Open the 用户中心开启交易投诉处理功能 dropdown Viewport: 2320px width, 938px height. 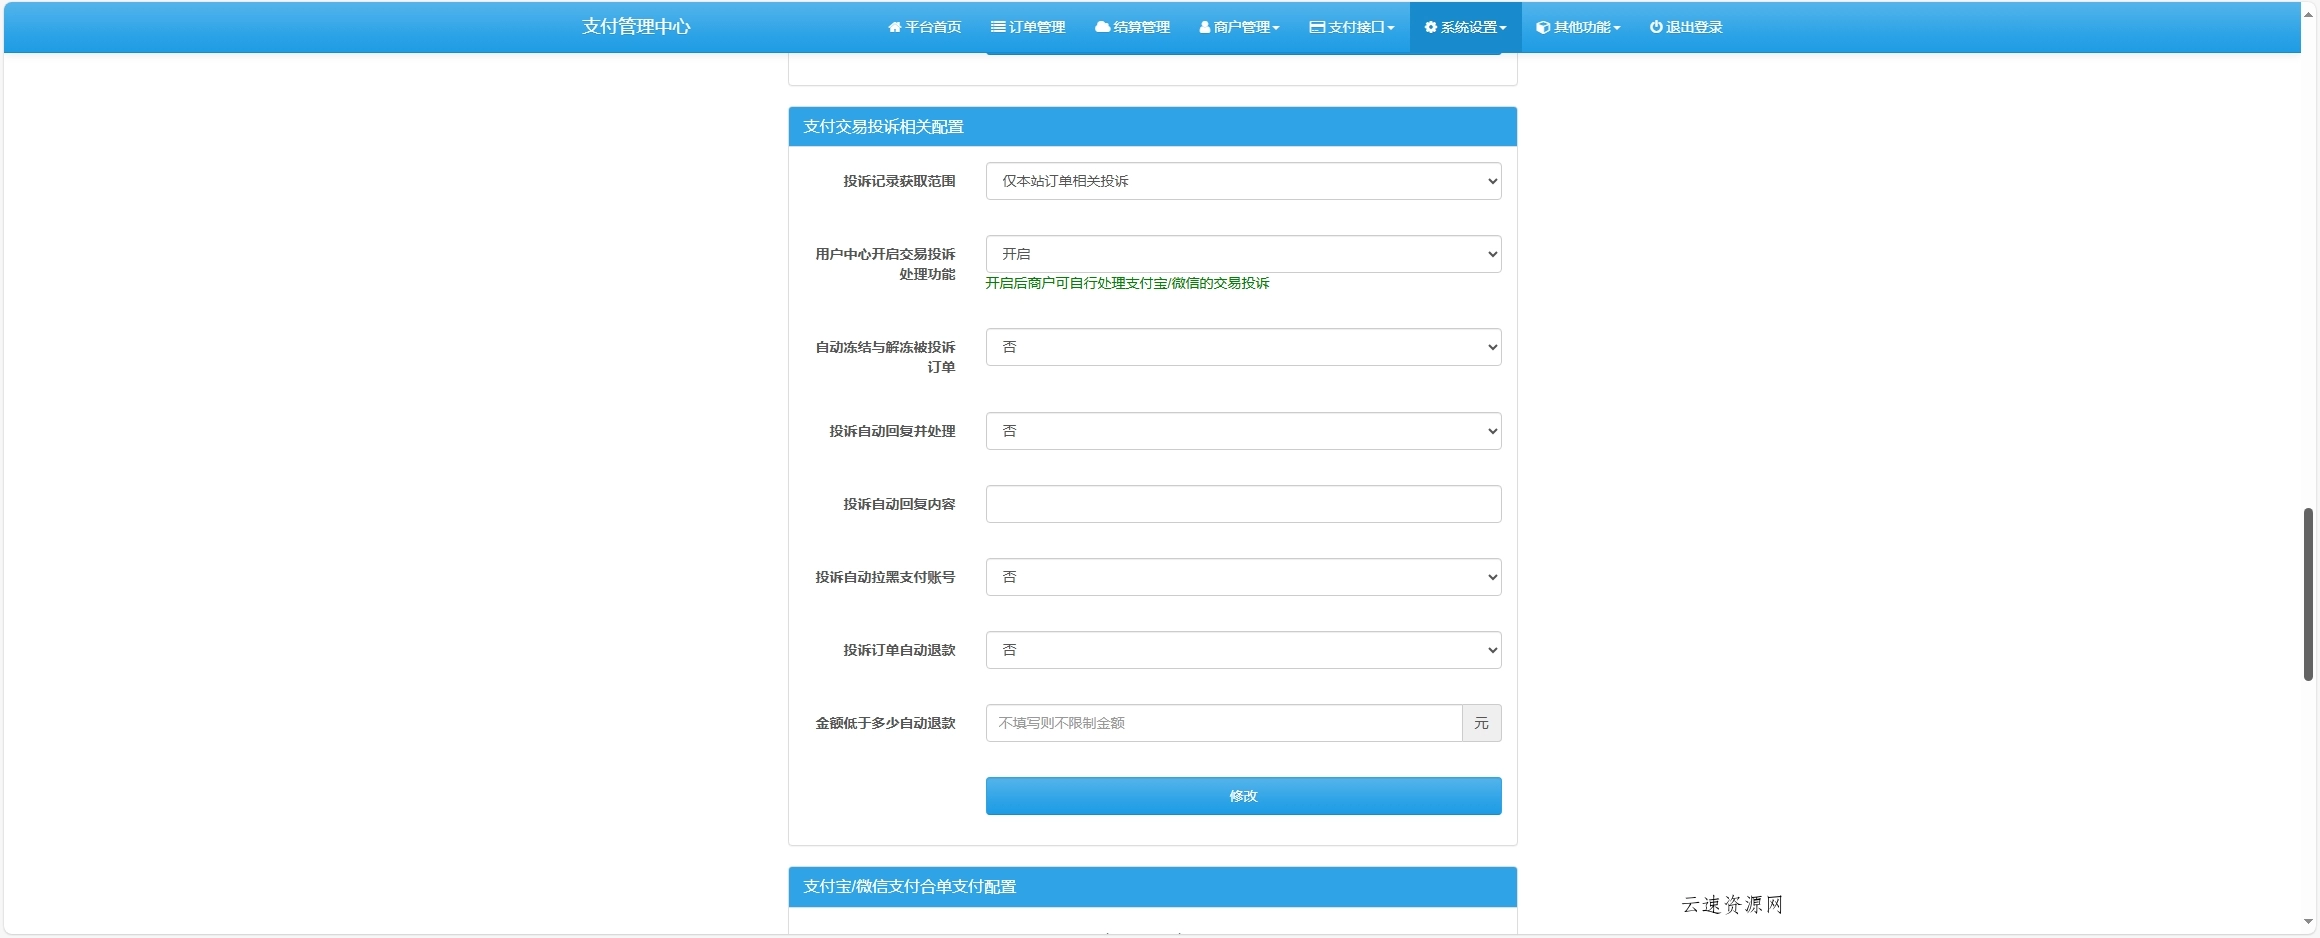click(1242, 253)
